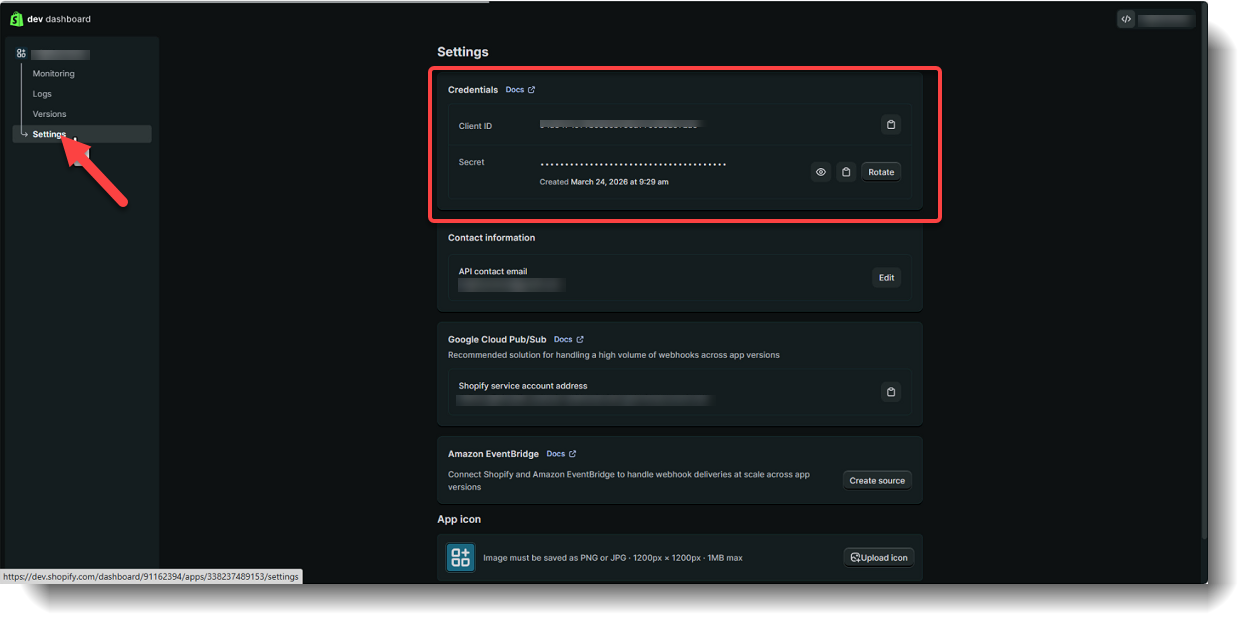Viewport: 1258px width, 634px height.
Task: Click the Client ID label
Action: click(x=476, y=126)
